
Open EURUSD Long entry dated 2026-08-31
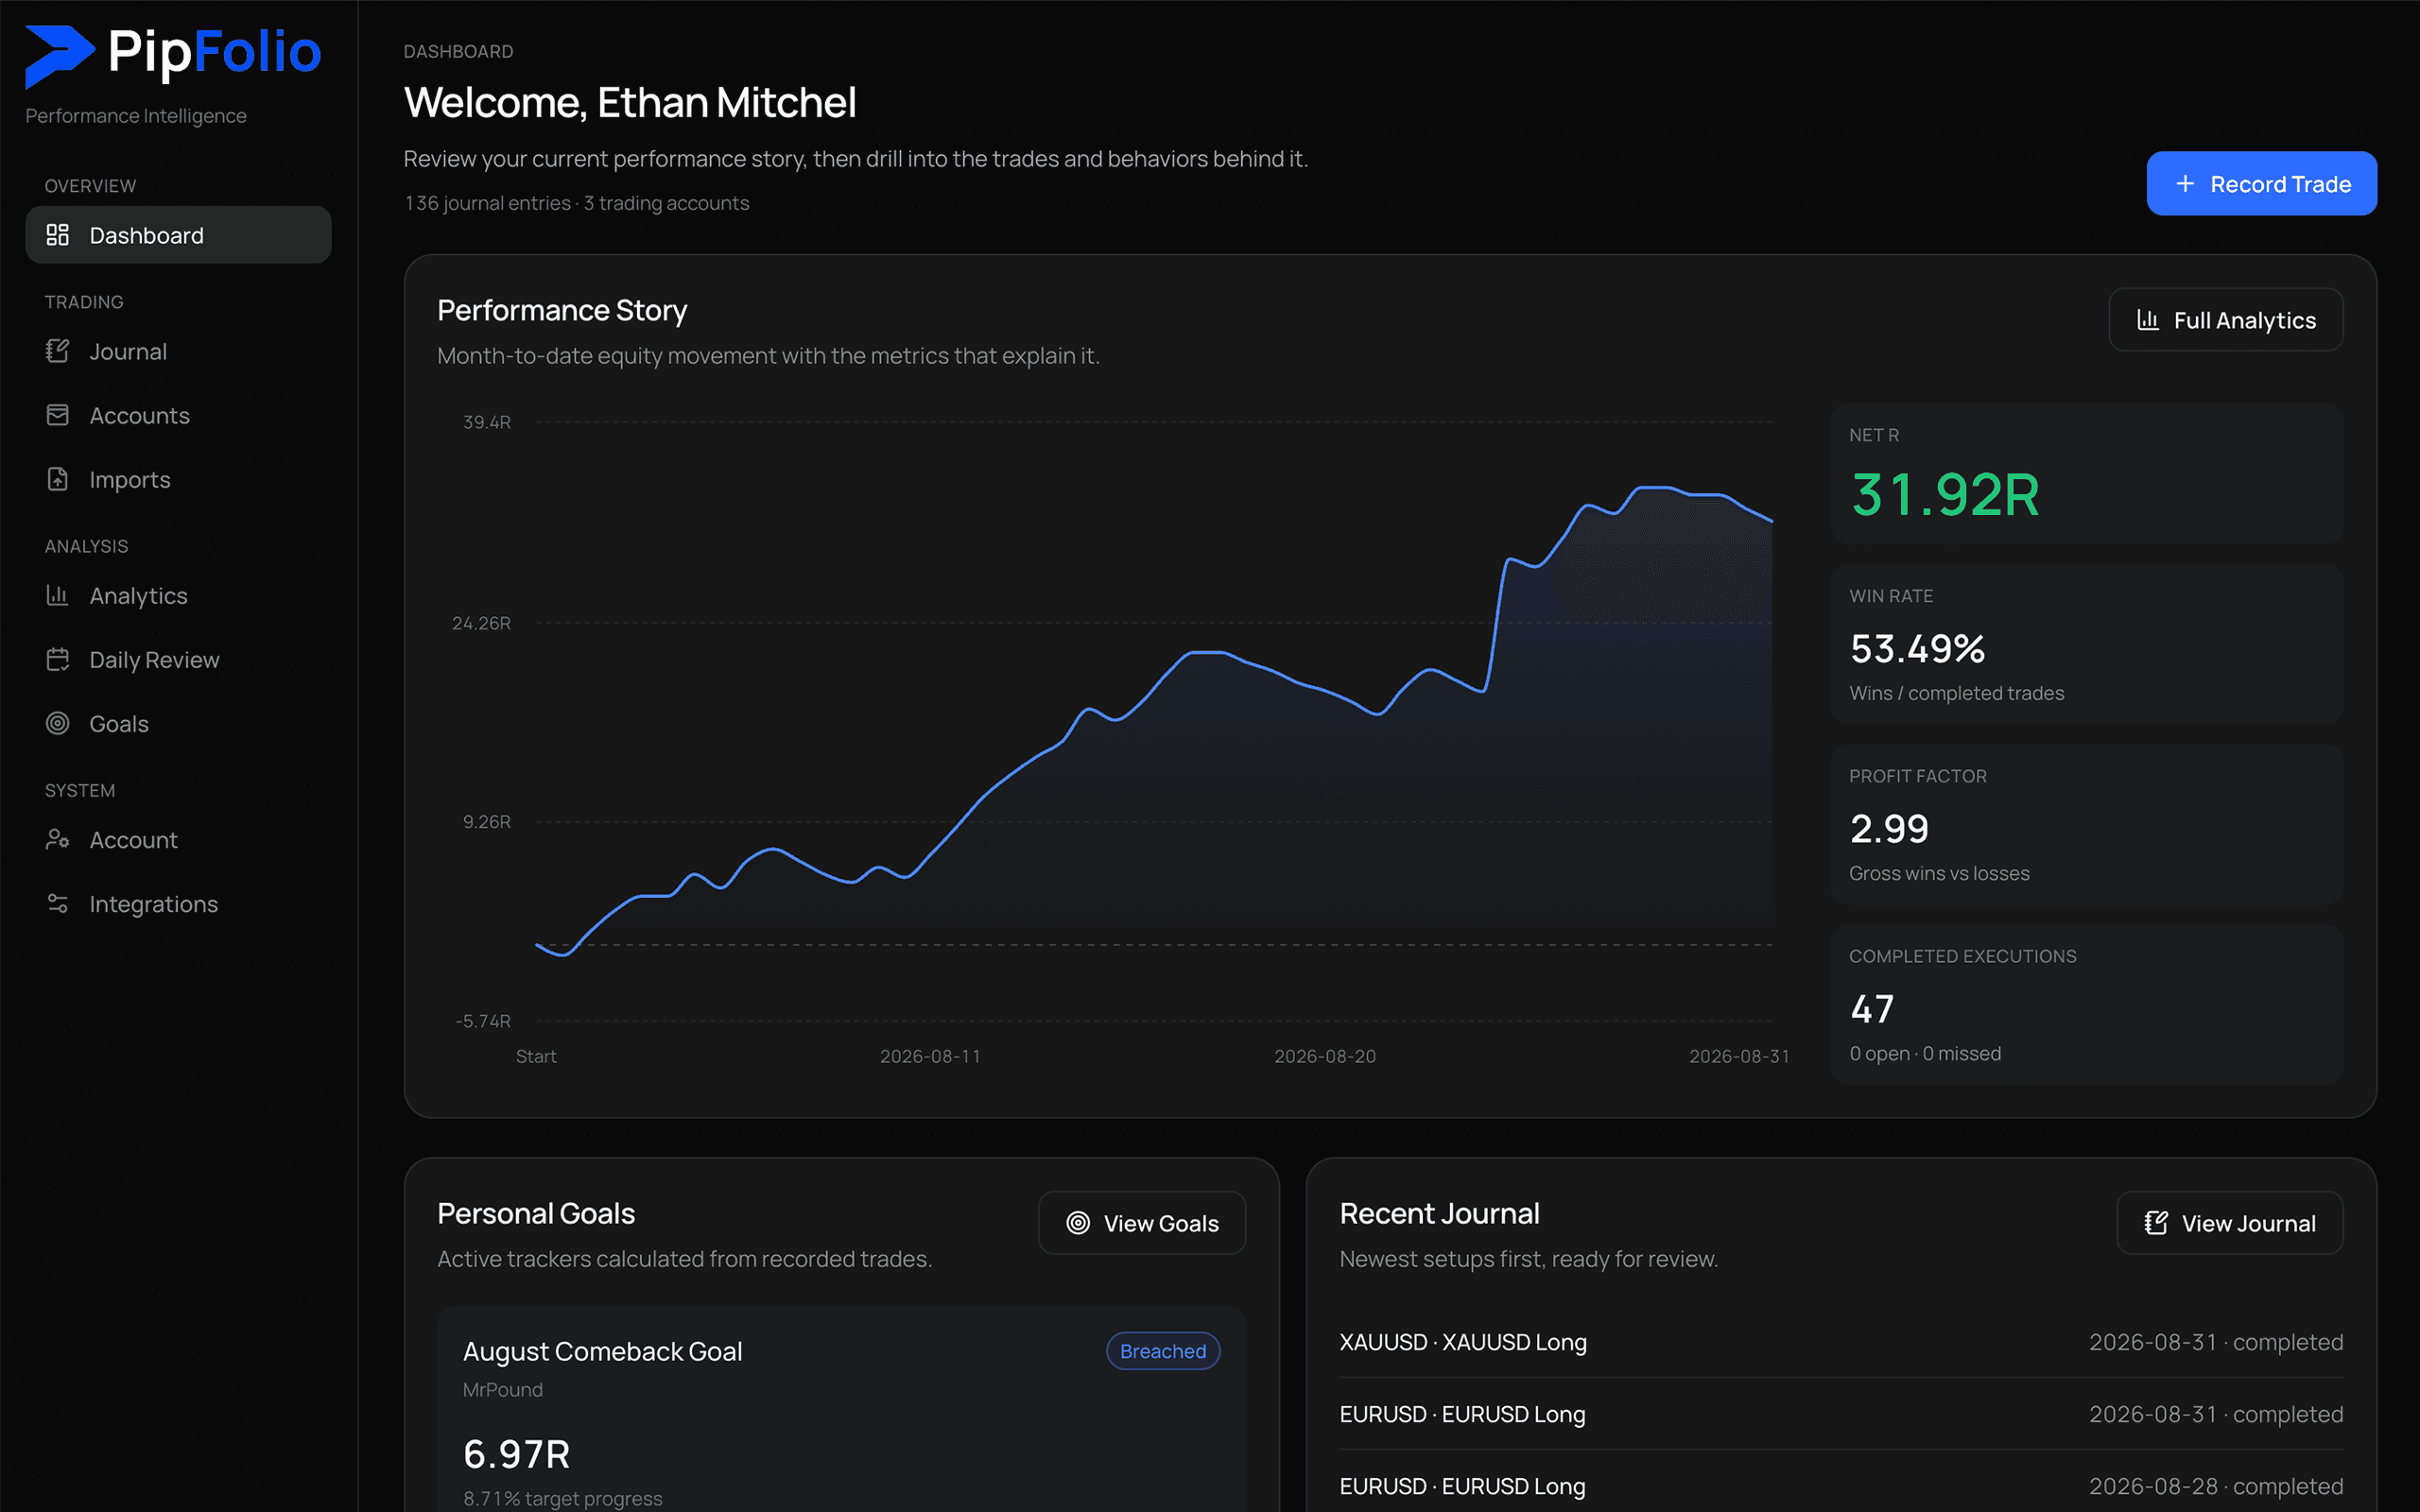click(1841, 1414)
